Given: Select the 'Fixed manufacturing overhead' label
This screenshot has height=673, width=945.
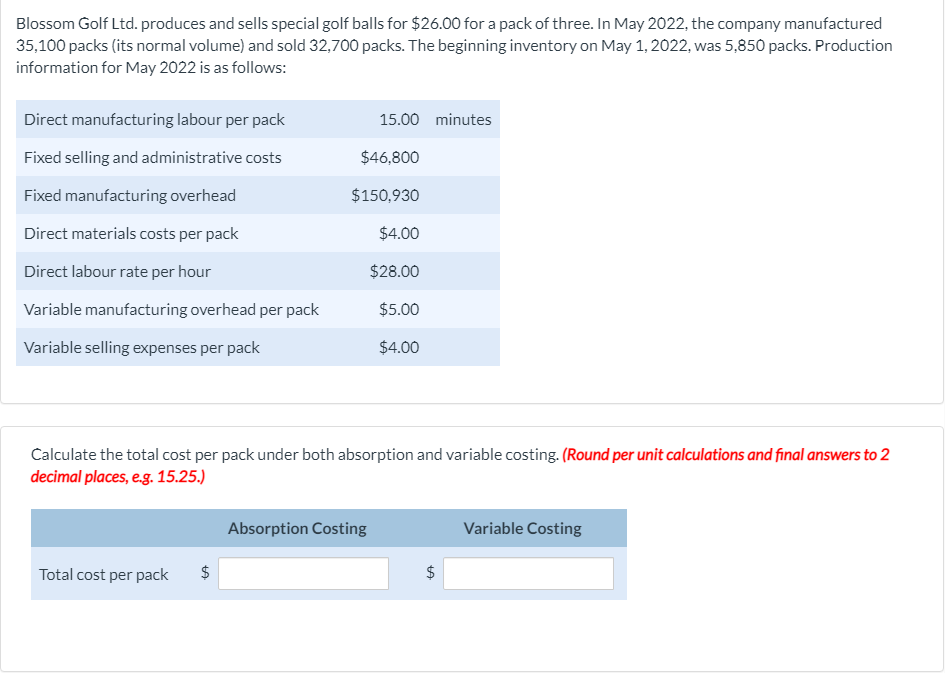Looking at the screenshot, I should [x=130, y=195].
